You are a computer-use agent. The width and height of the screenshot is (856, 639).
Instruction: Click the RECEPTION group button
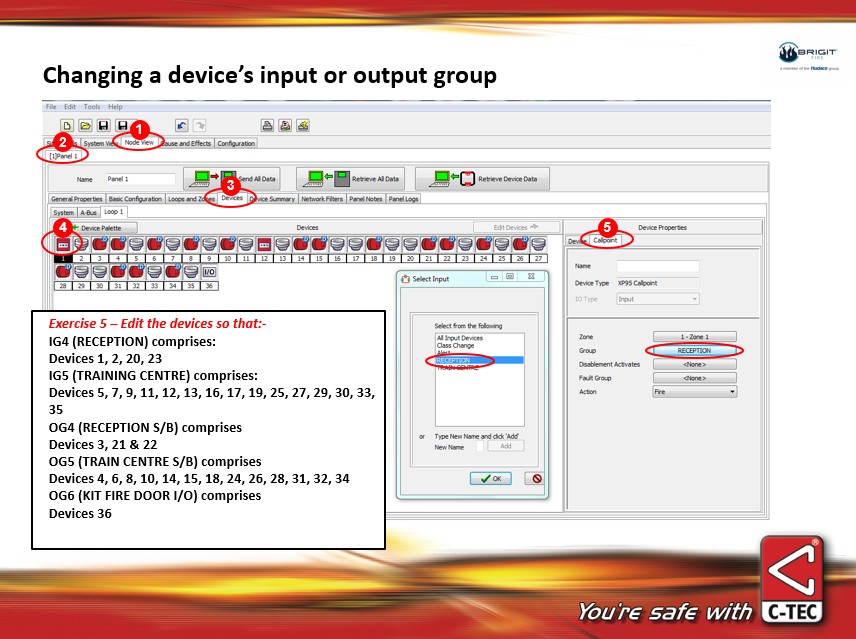tap(694, 351)
